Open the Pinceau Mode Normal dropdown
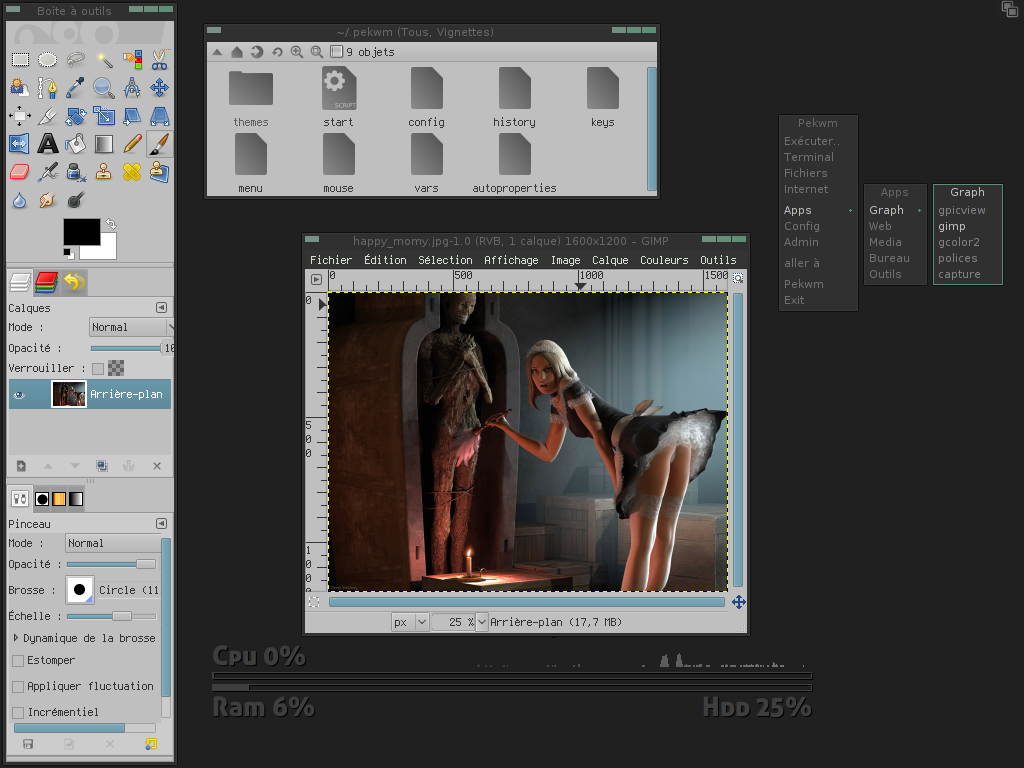Image resolution: width=1024 pixels, height=768 pixels. (x=113, y=543)
